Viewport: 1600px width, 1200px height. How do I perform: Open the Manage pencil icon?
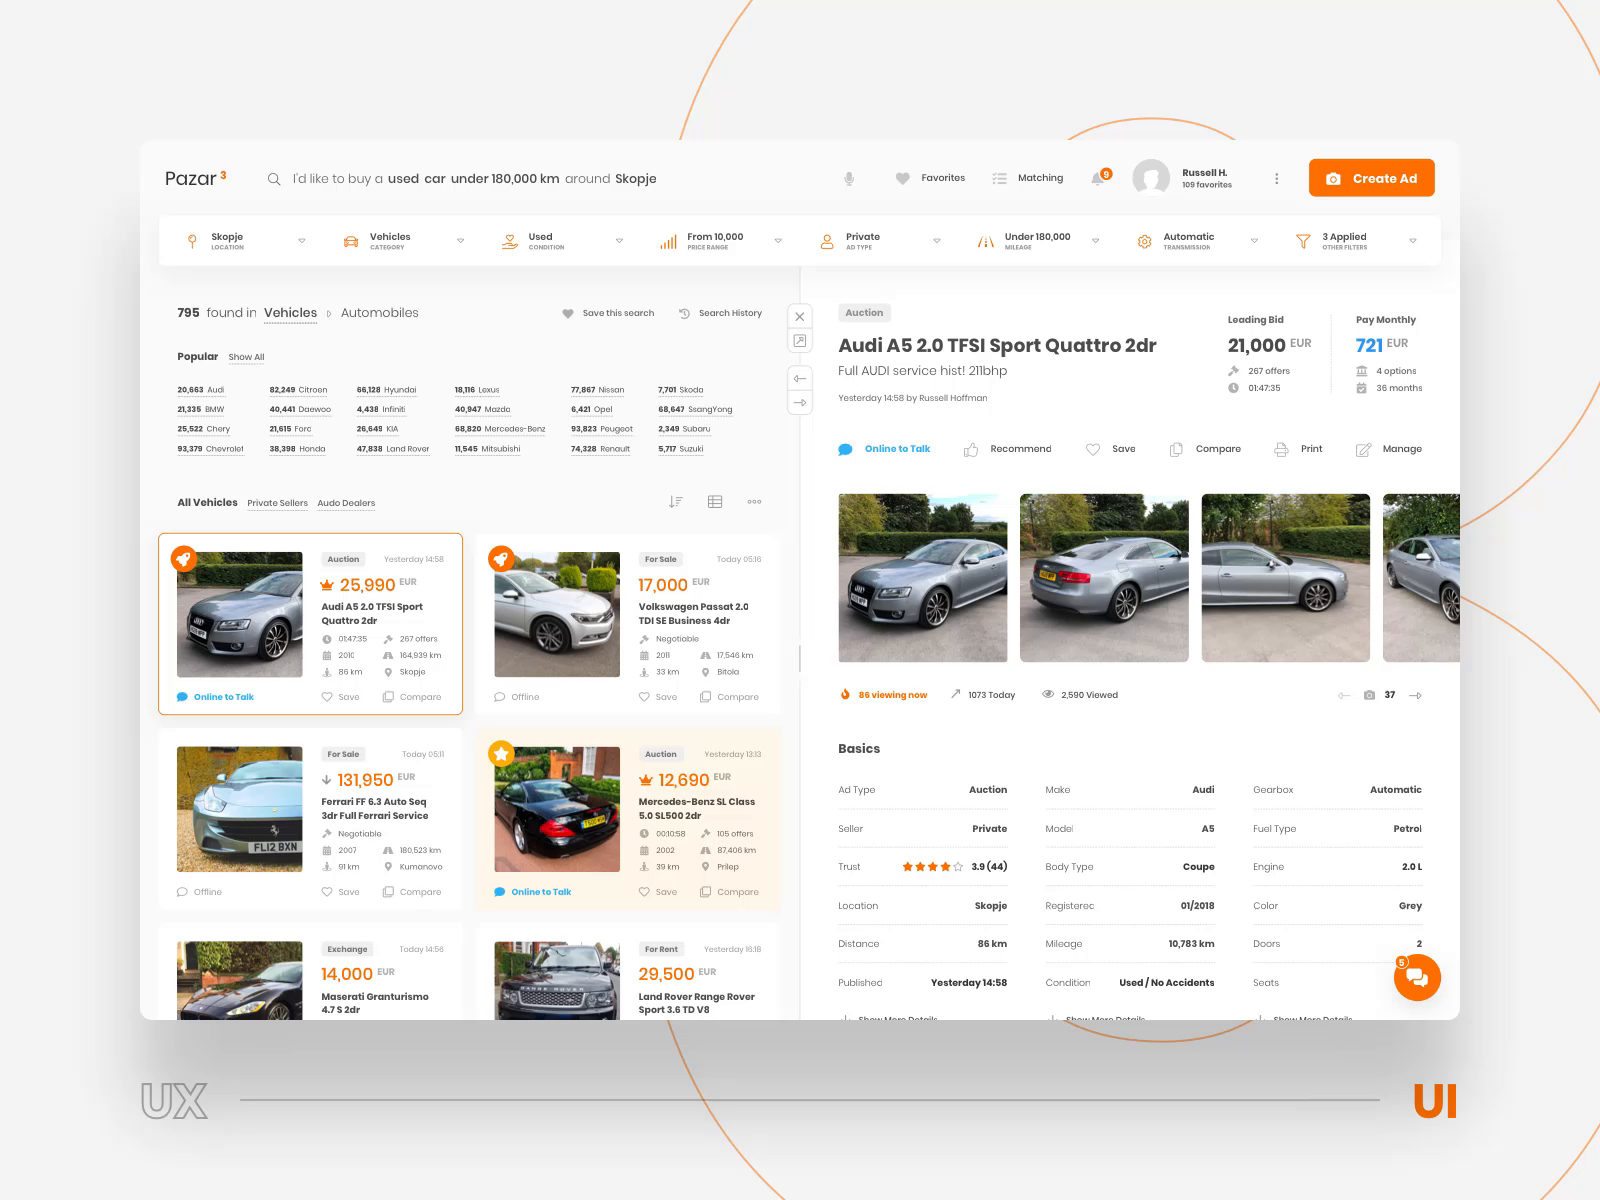click(x=1364, y=449)
